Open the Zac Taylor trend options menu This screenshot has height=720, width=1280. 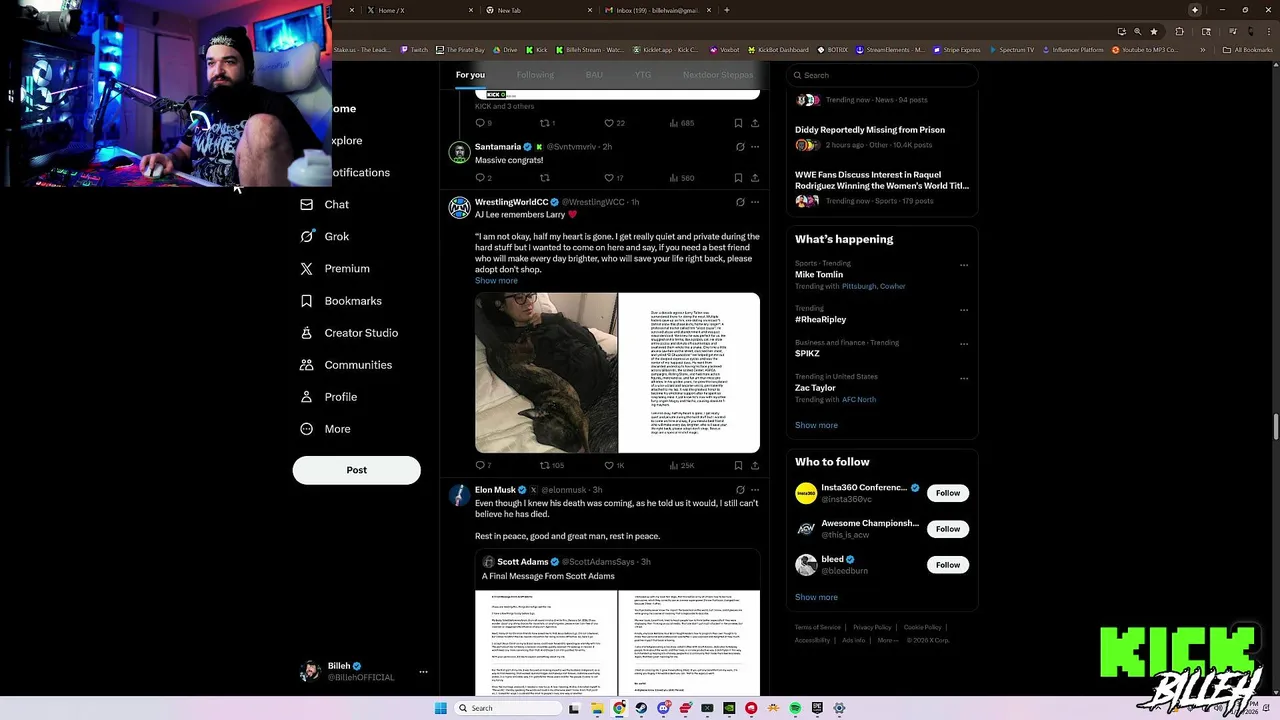[x=964, y=378]
